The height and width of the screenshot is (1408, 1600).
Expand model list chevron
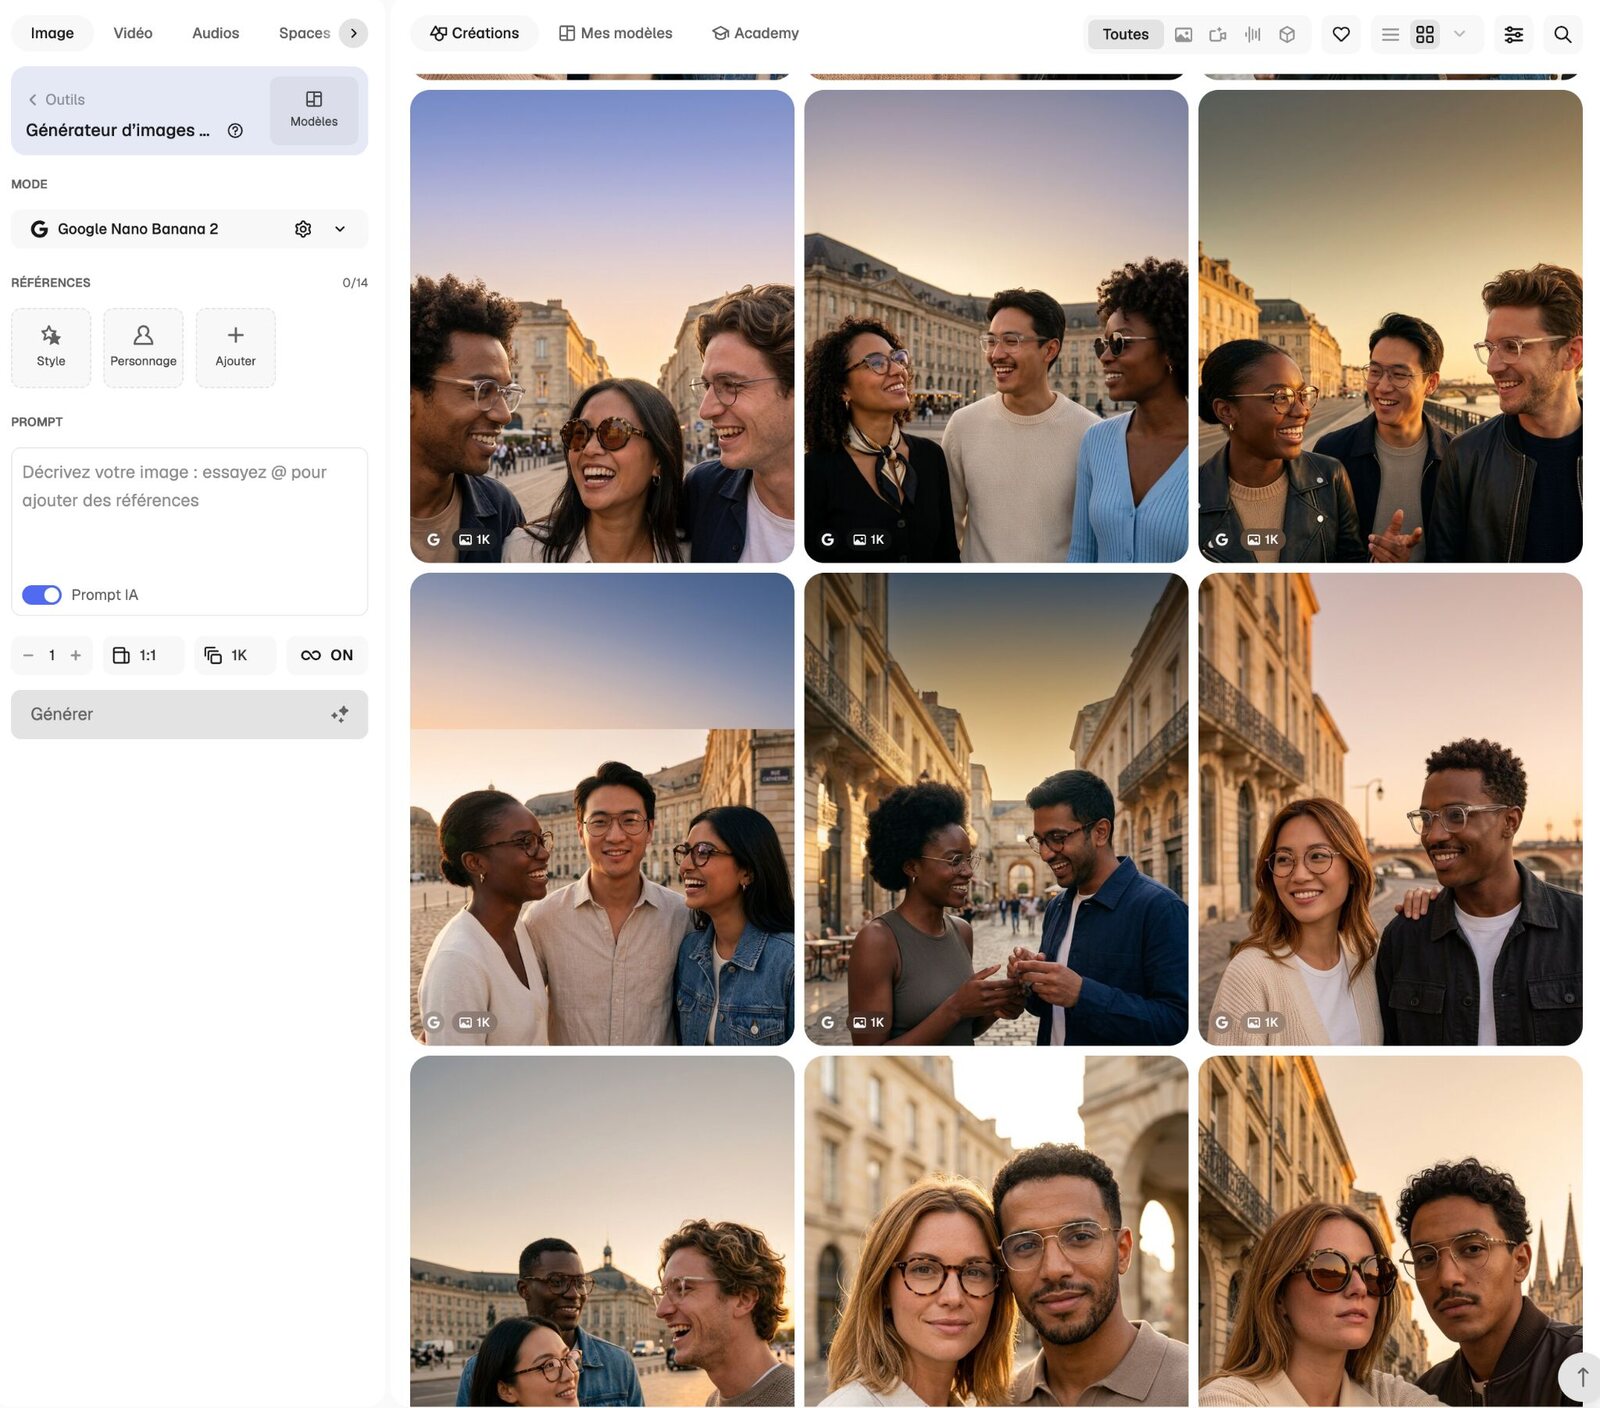click(x=340, y=229)
